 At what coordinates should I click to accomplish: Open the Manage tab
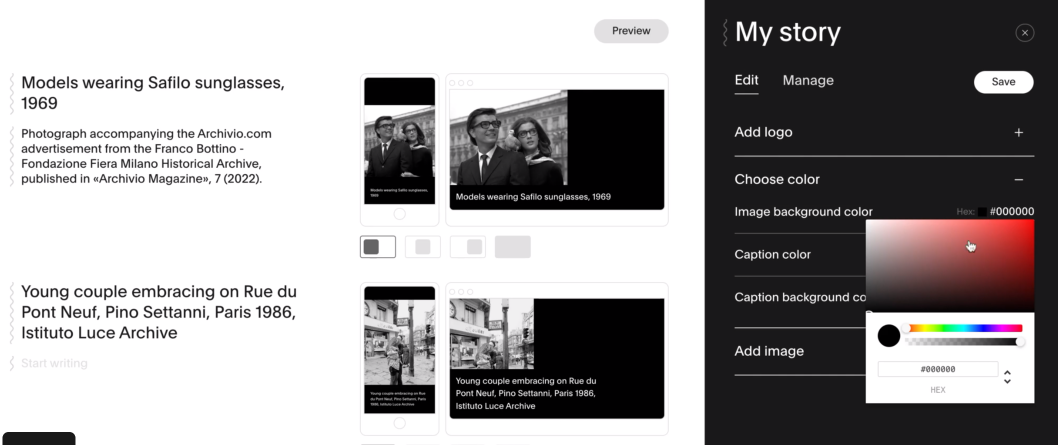[808, 80]
